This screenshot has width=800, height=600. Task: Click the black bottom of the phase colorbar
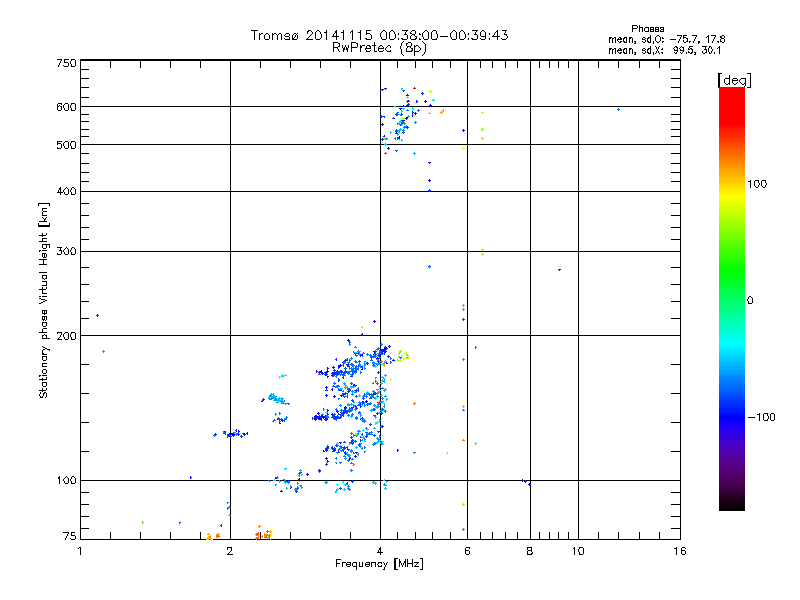732,502
